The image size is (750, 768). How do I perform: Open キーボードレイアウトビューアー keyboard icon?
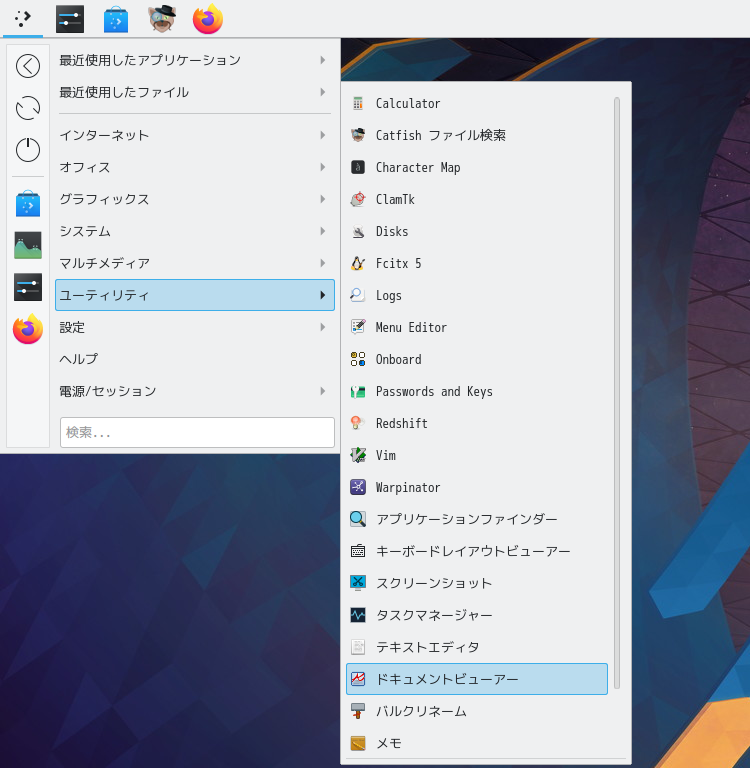tap(358, 551)
